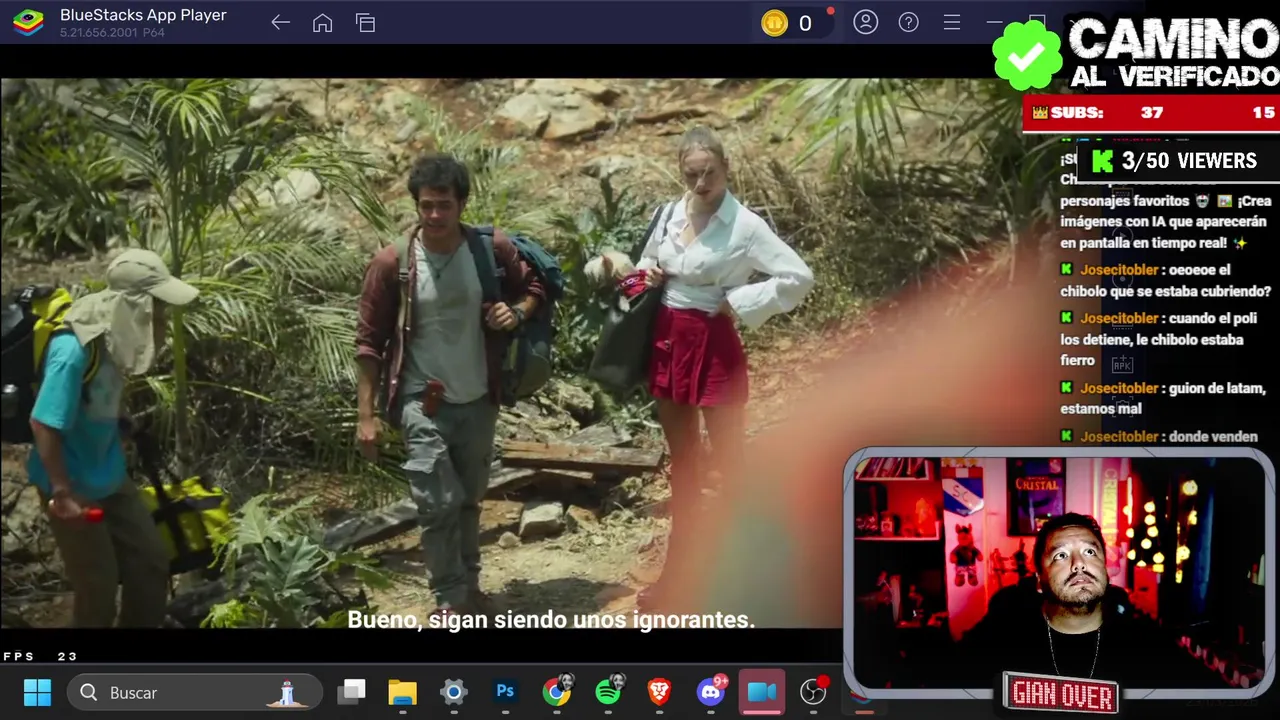Switch to Photoshop in the taskbar
The image size is (1280, 720).
(505, 692)
